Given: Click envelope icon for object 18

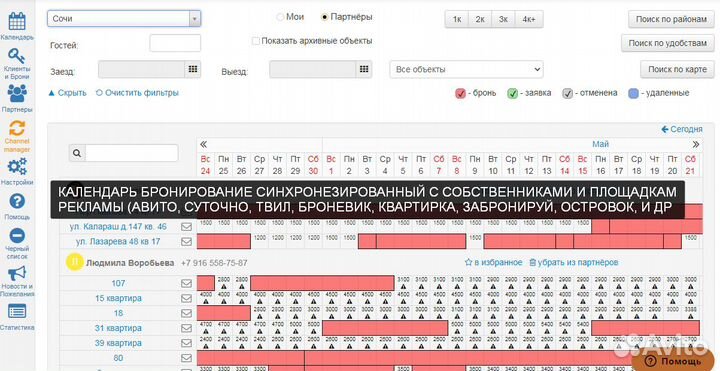Looking at the screenshot, I should pos(186,313).
